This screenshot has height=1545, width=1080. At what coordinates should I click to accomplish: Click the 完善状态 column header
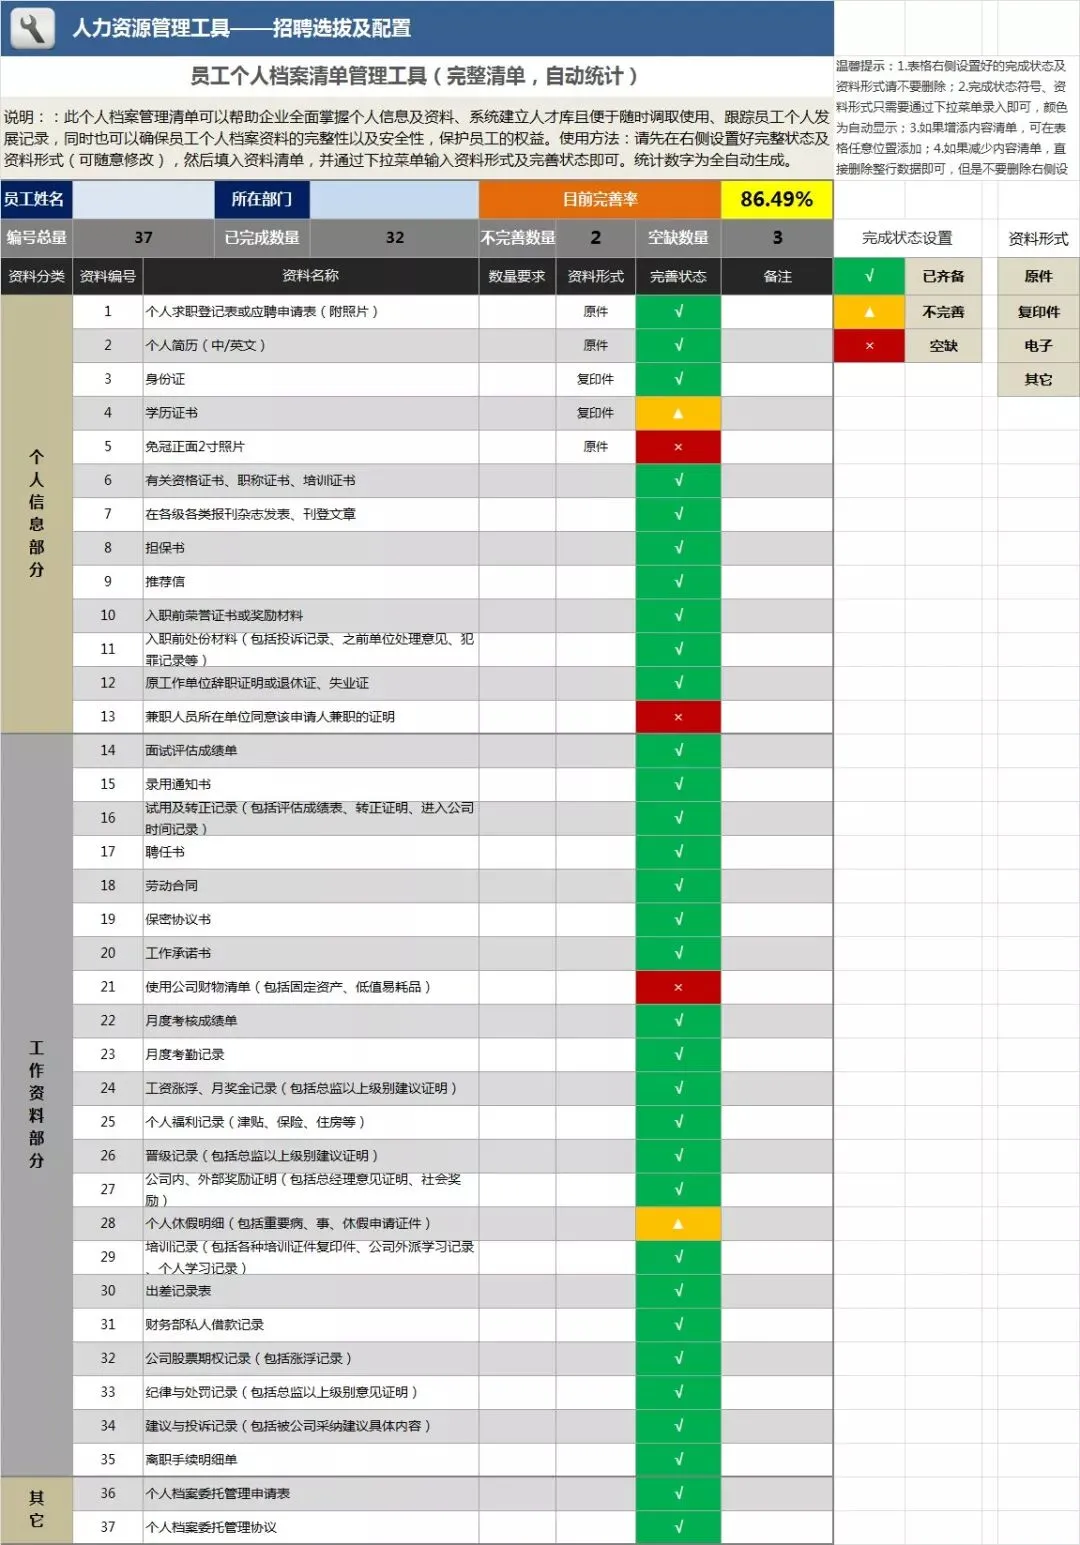click(x=678, y=276)
